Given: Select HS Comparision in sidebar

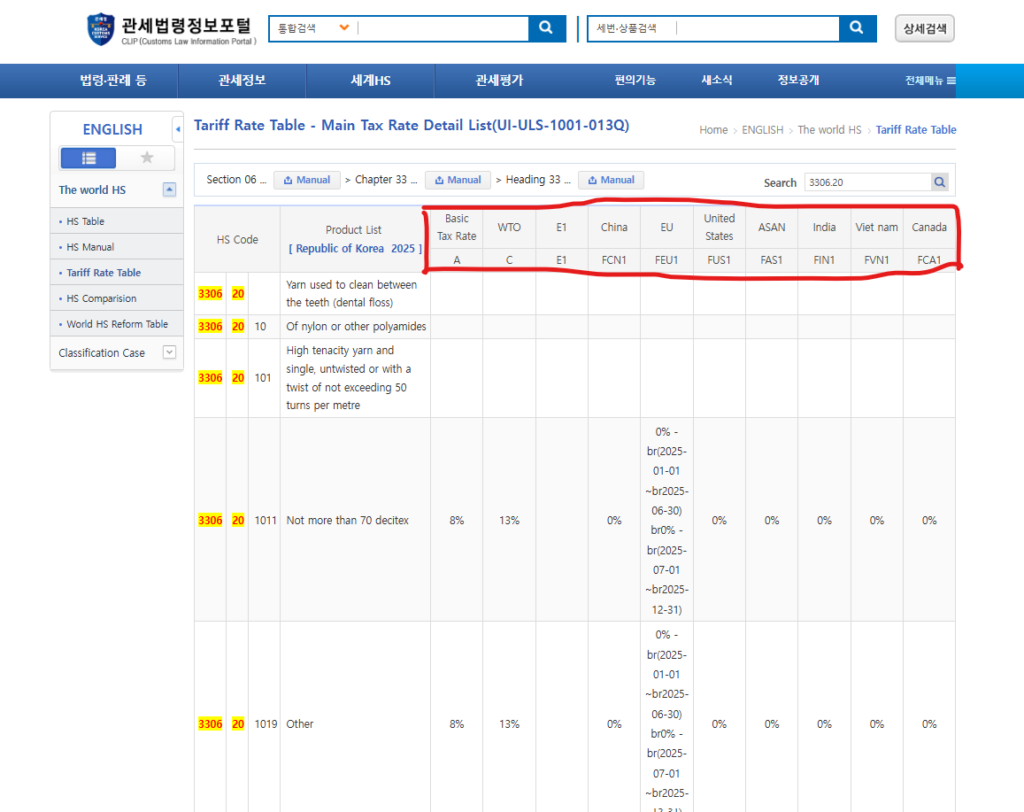Looking at the screenshot, I should [x=101, y=298].
